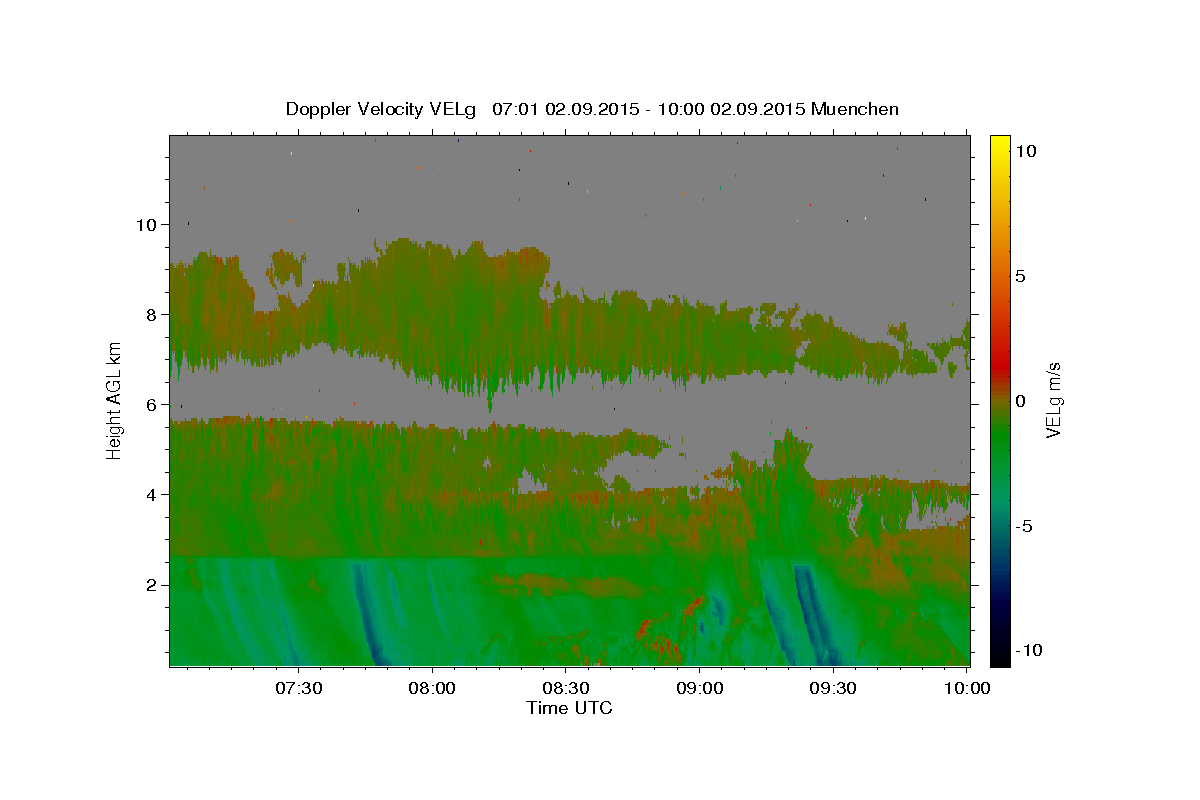The width and height of the screenshot is (1200, 800).
Task: Click the '10:00' time axis label
Action: [x=966, y=688]
